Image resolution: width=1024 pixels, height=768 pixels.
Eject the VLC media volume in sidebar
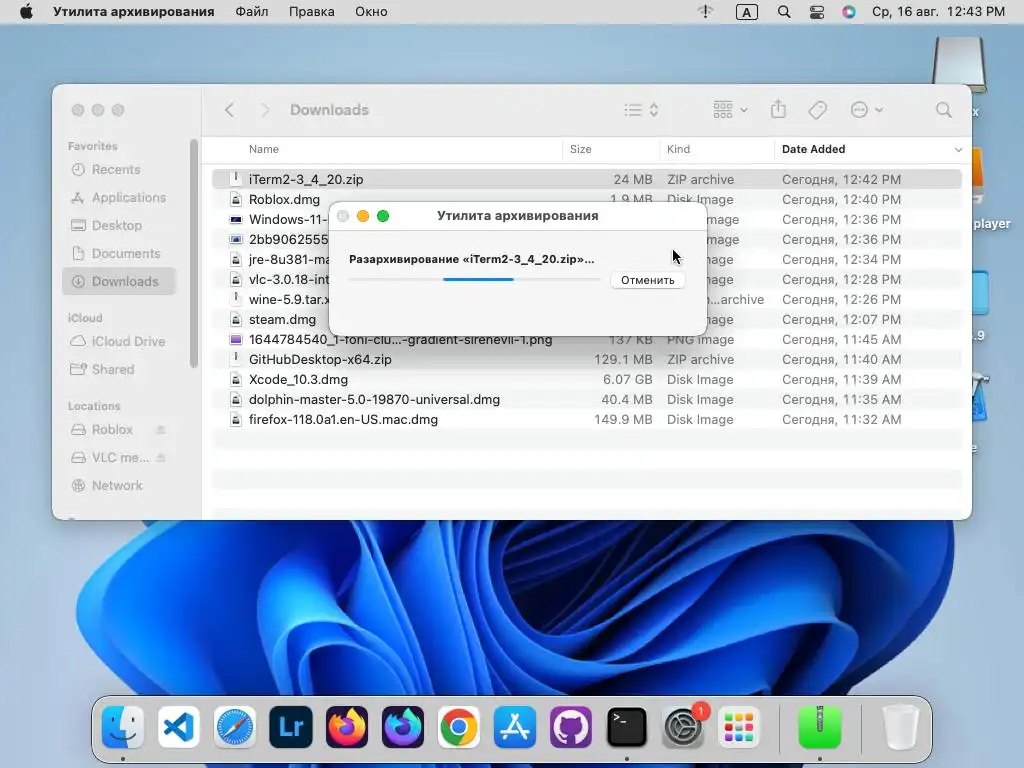tap(161, 458)
